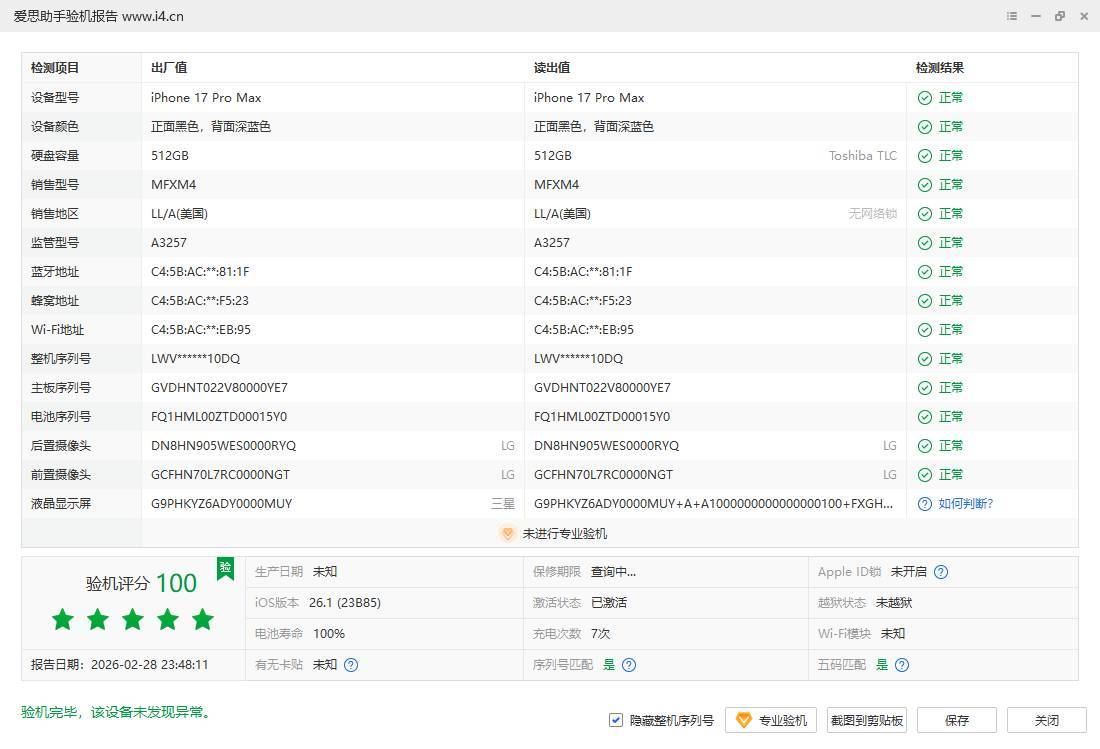
Task: Click question icon before 如何判断
Action: pyautogui.click(x=925, y=504)
